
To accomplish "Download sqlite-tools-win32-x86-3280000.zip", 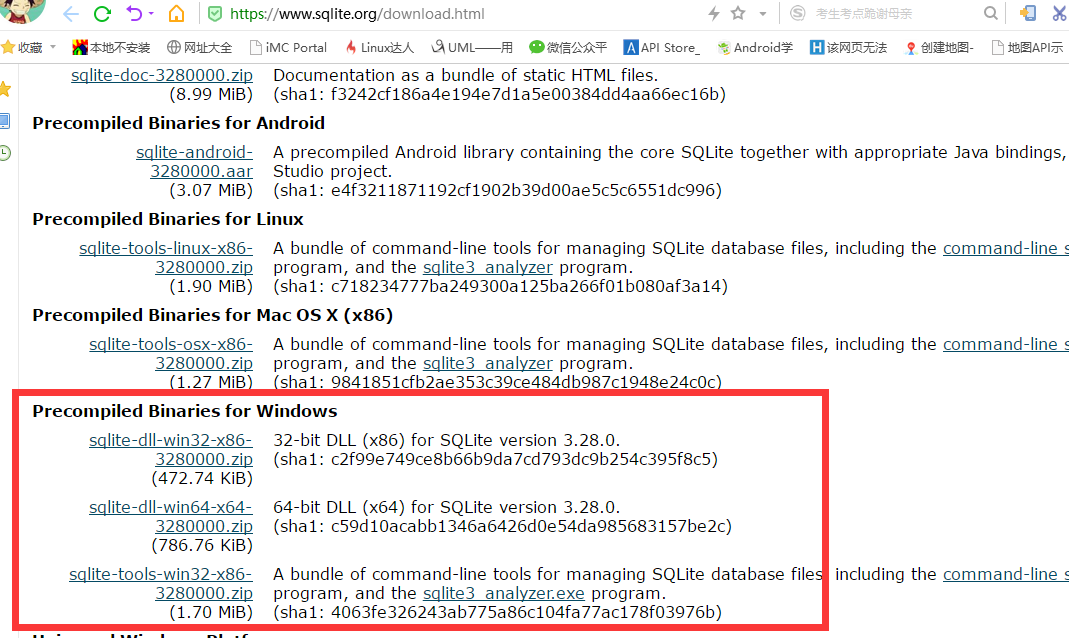I will [161, 583].
